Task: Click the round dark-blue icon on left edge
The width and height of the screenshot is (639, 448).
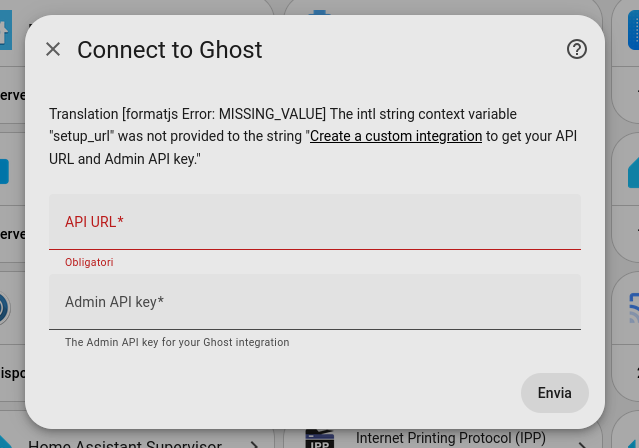Action: click(x=4, y=307)
